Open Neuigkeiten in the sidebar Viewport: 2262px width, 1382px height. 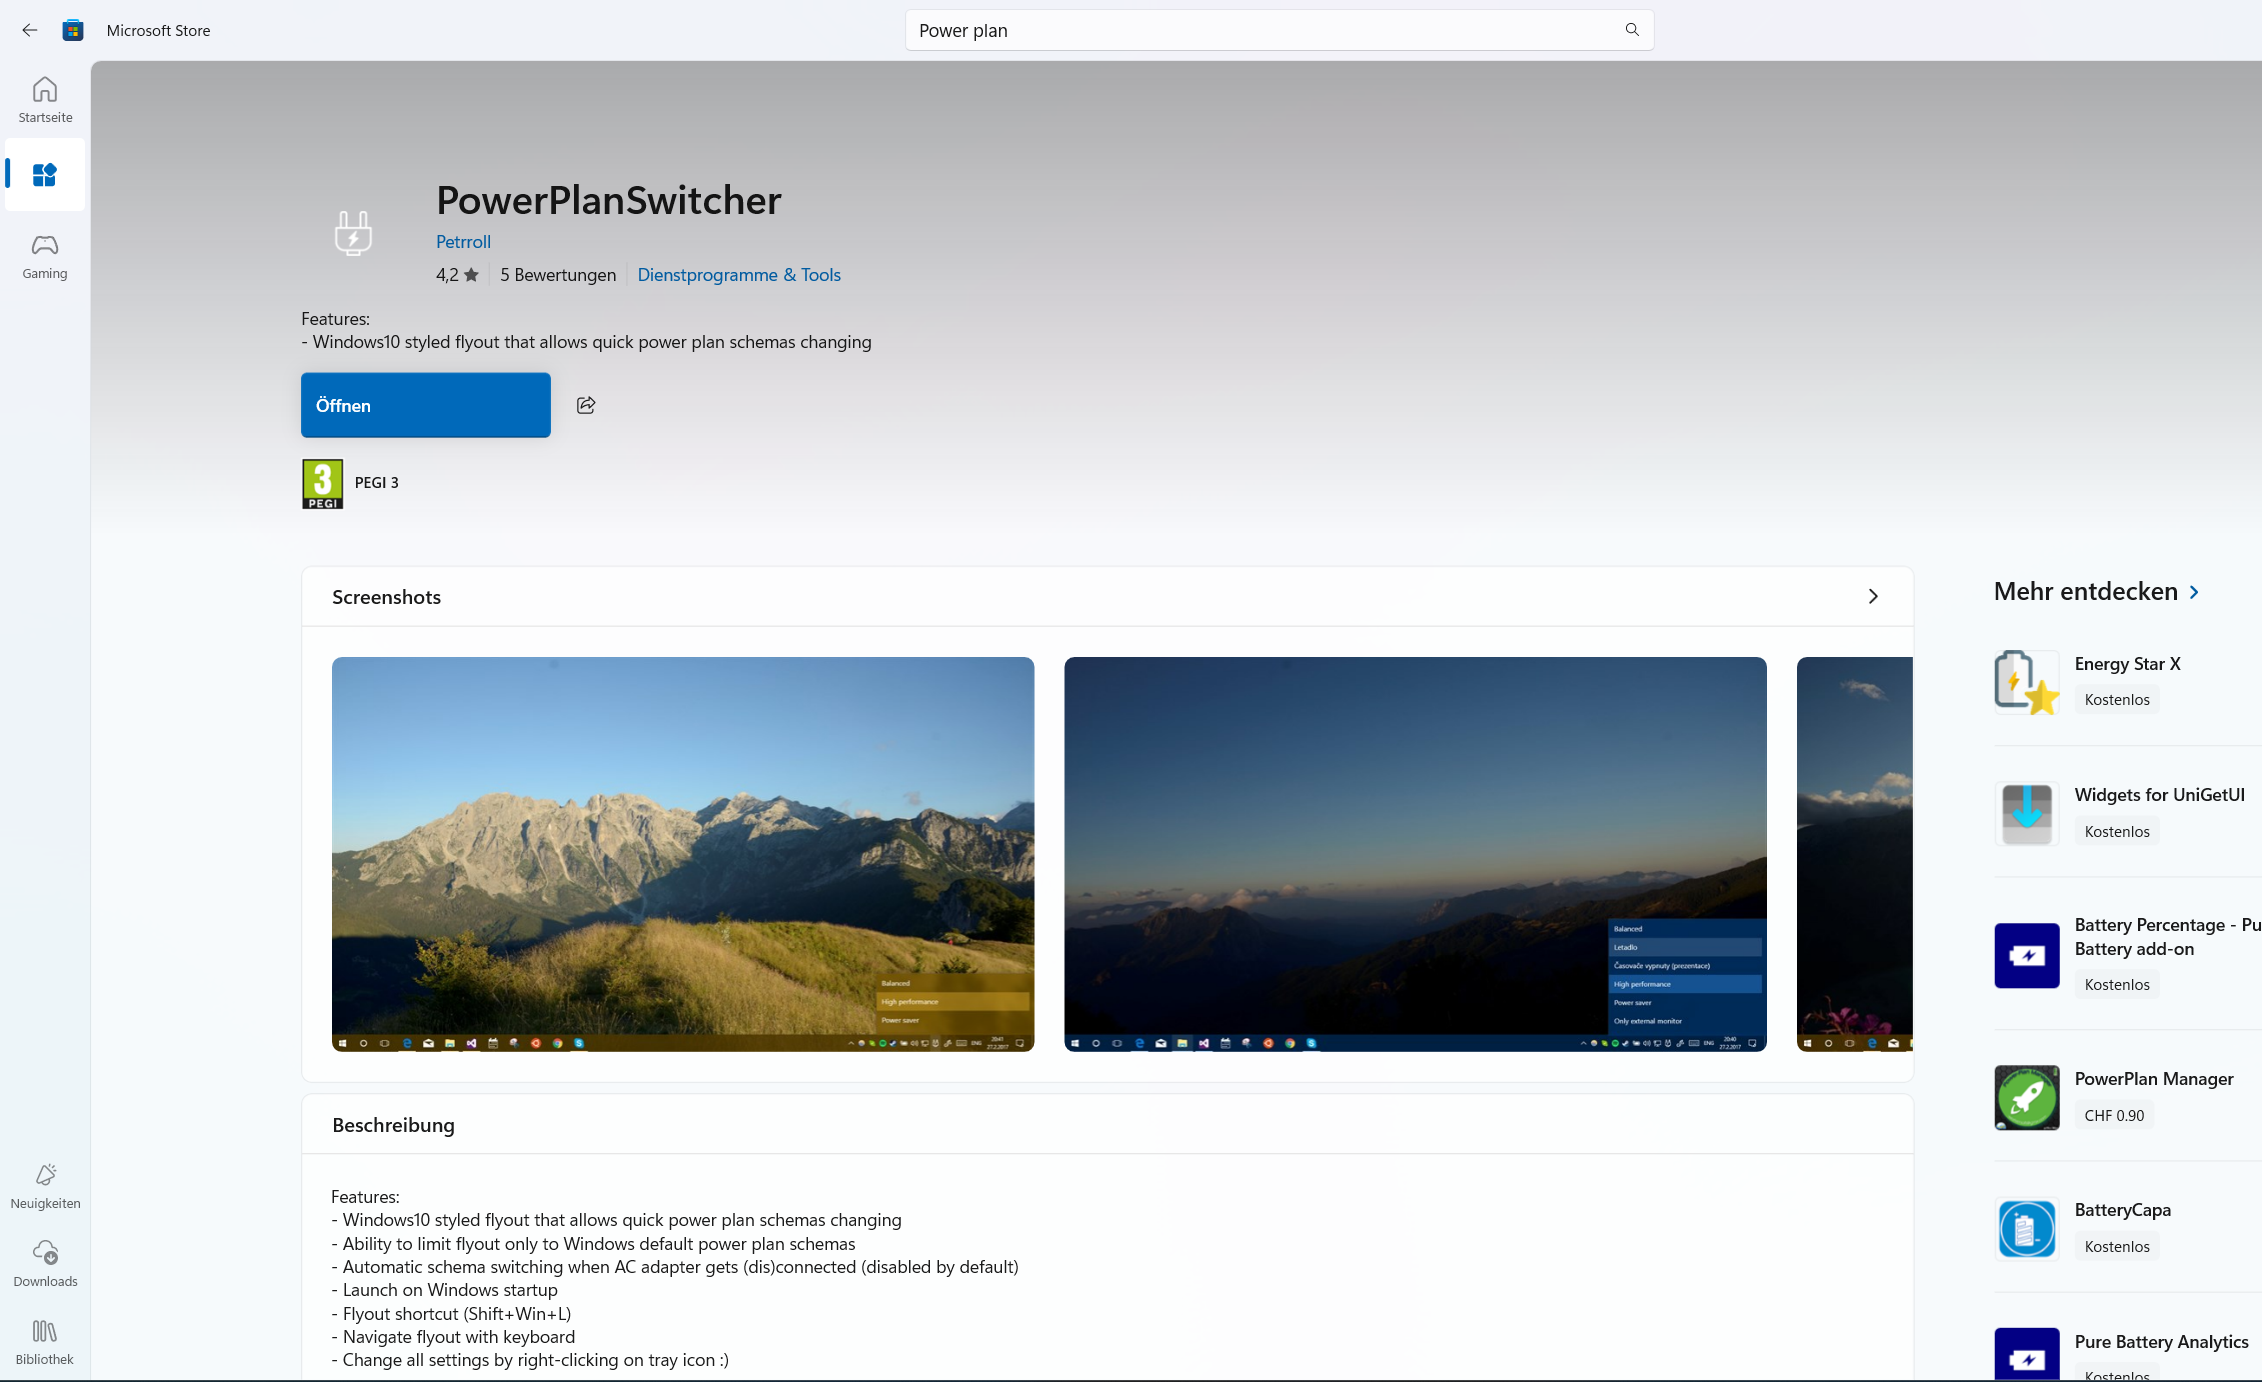[x=45, y=1186]
